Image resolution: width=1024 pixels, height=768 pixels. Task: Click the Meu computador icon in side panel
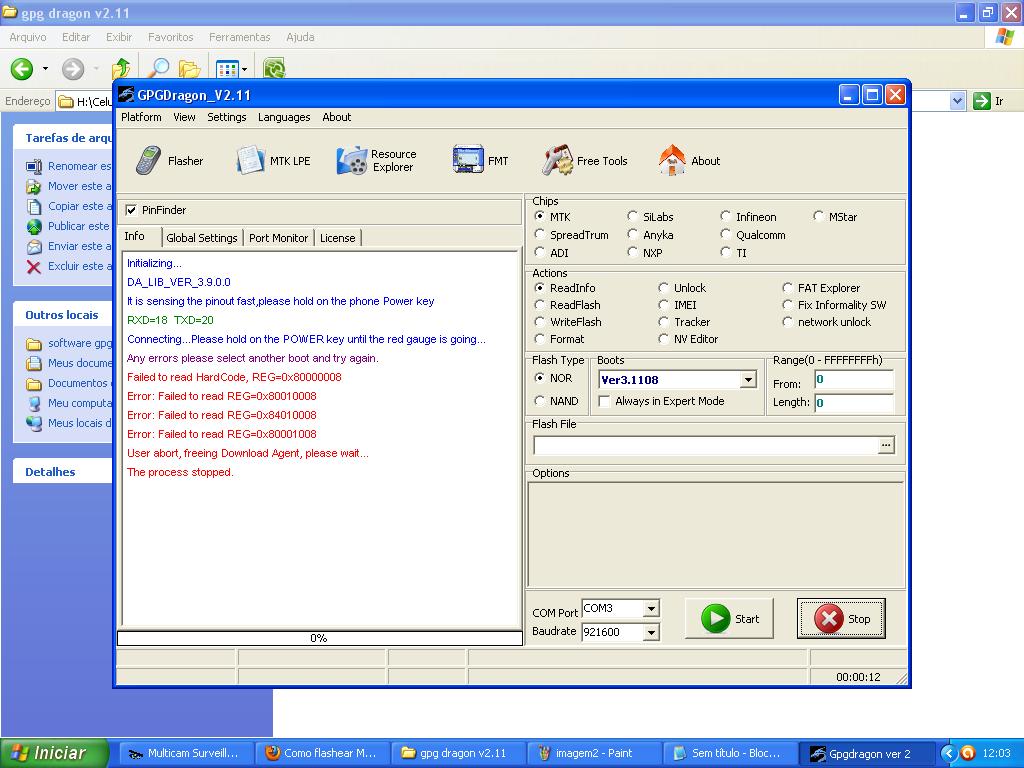(33, 403)
